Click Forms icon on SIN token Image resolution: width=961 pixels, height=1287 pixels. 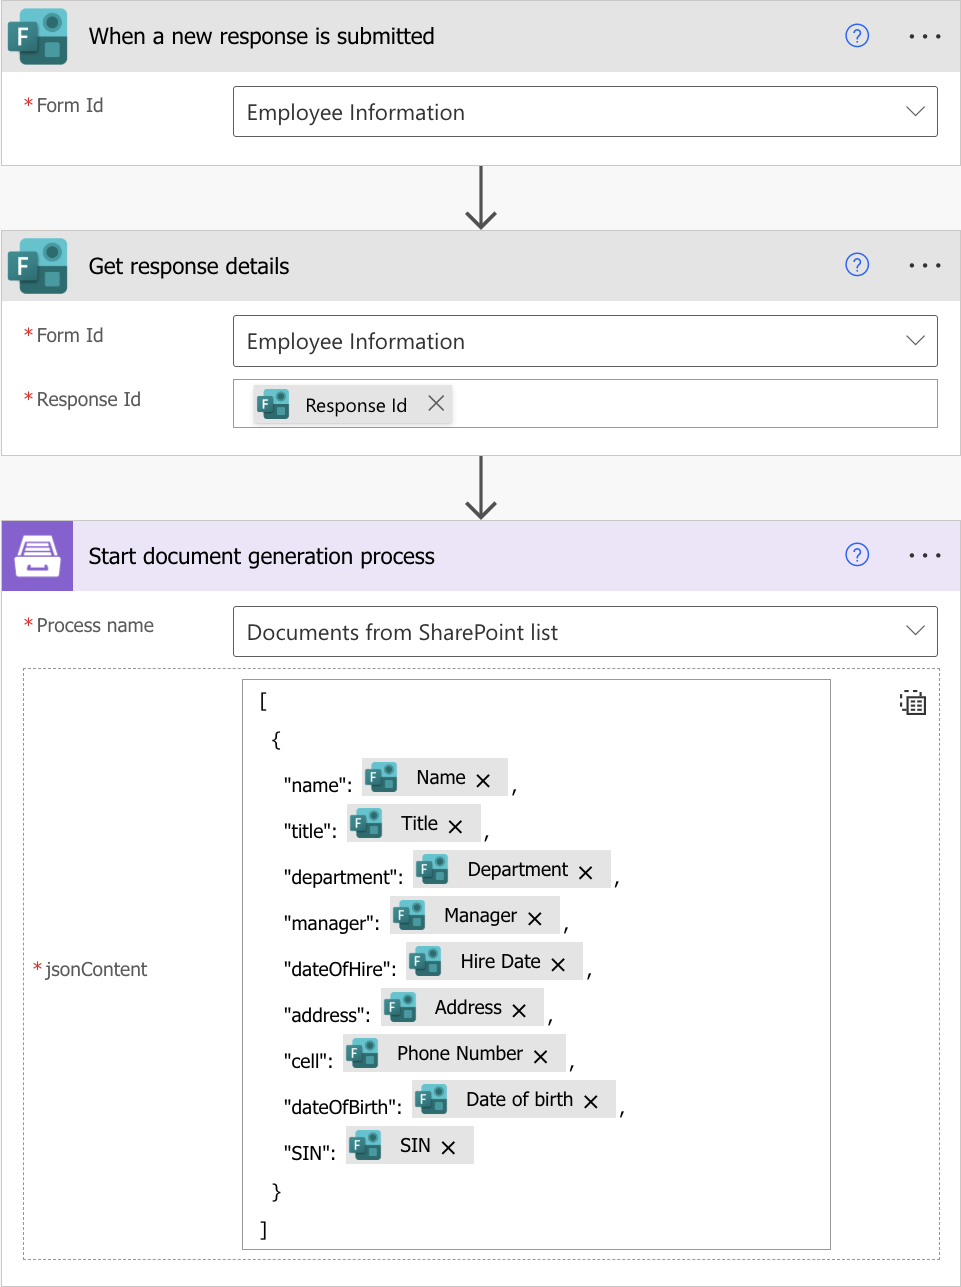pos(365,1145)
